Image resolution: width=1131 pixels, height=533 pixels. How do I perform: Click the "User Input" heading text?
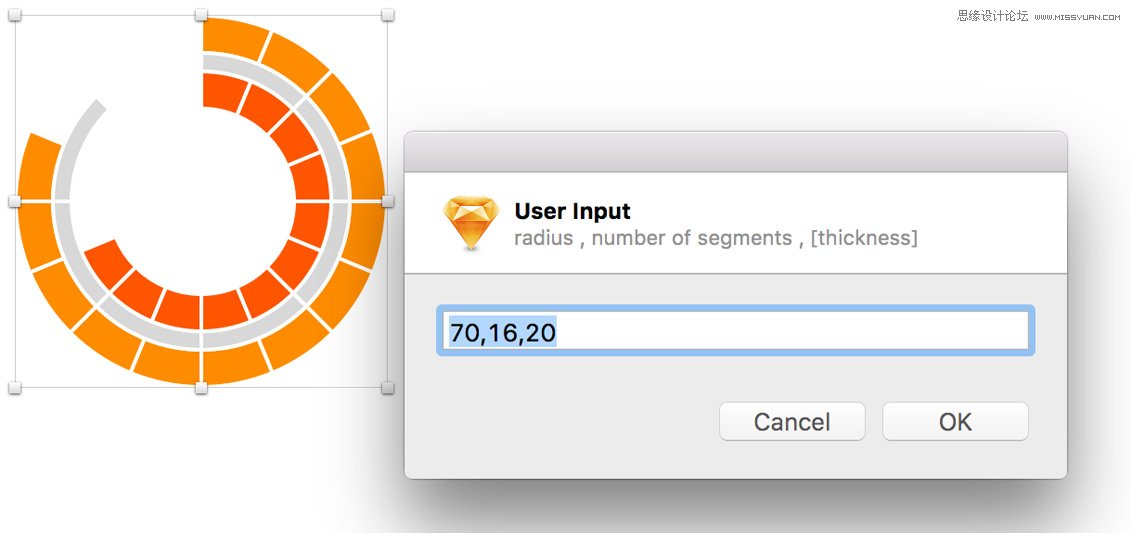click(572, 211)
